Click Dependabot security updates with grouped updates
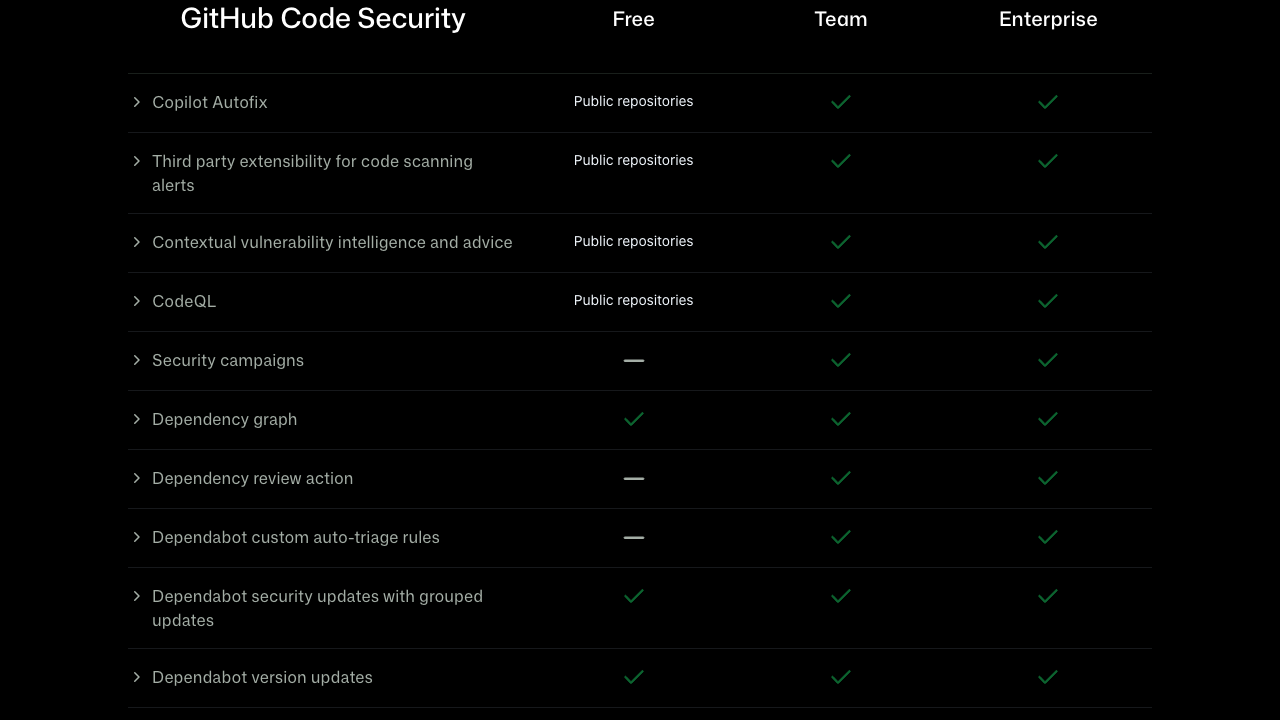The width and height of the screenshot is (1280, 720). click(318, 608)
